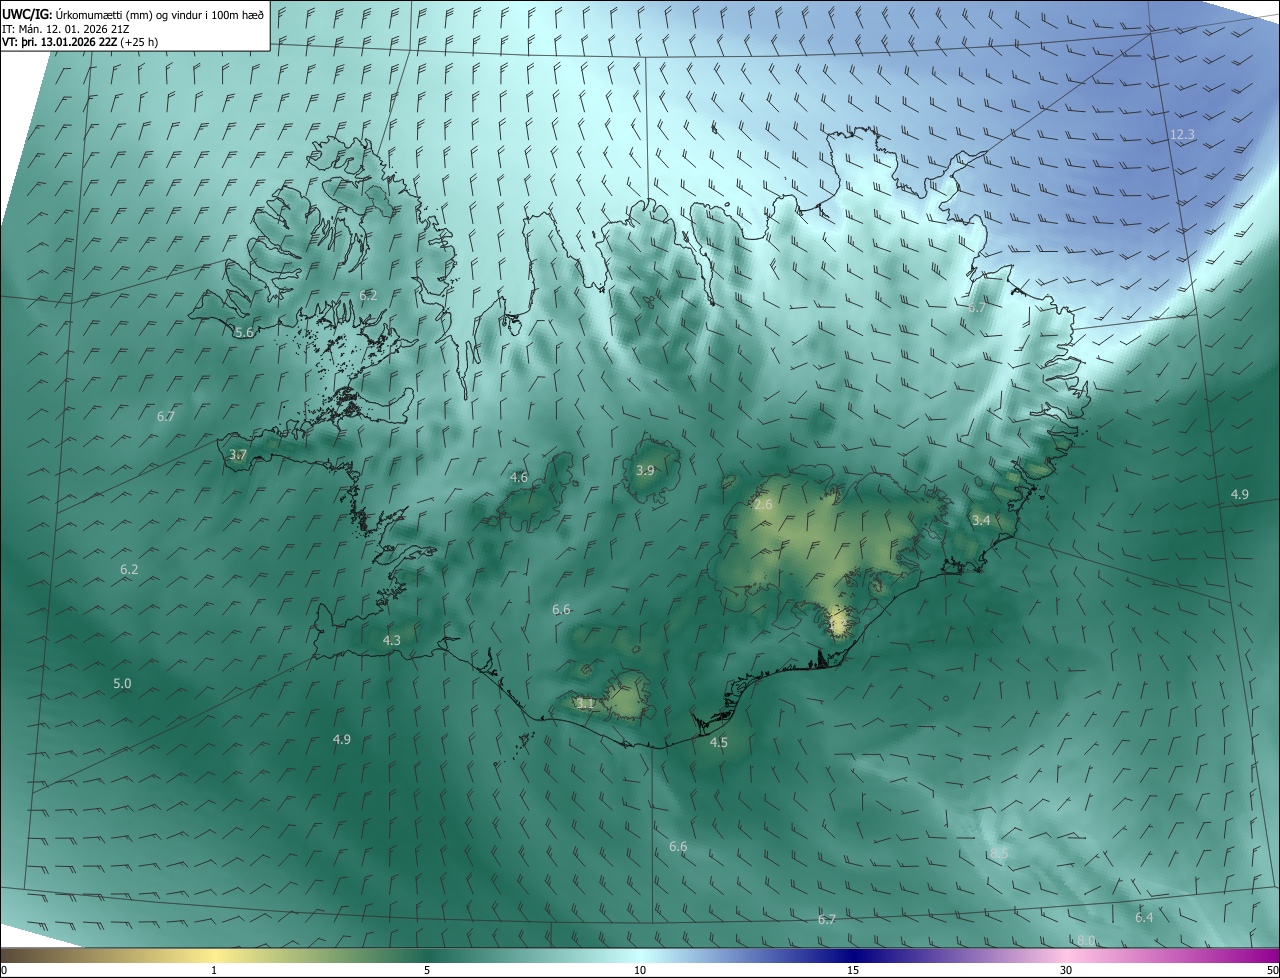Image resolution: width=1280 pixels, height=978 pixels.
Task: Click the precipitation color scale bar
Action: tap(640, 955)
